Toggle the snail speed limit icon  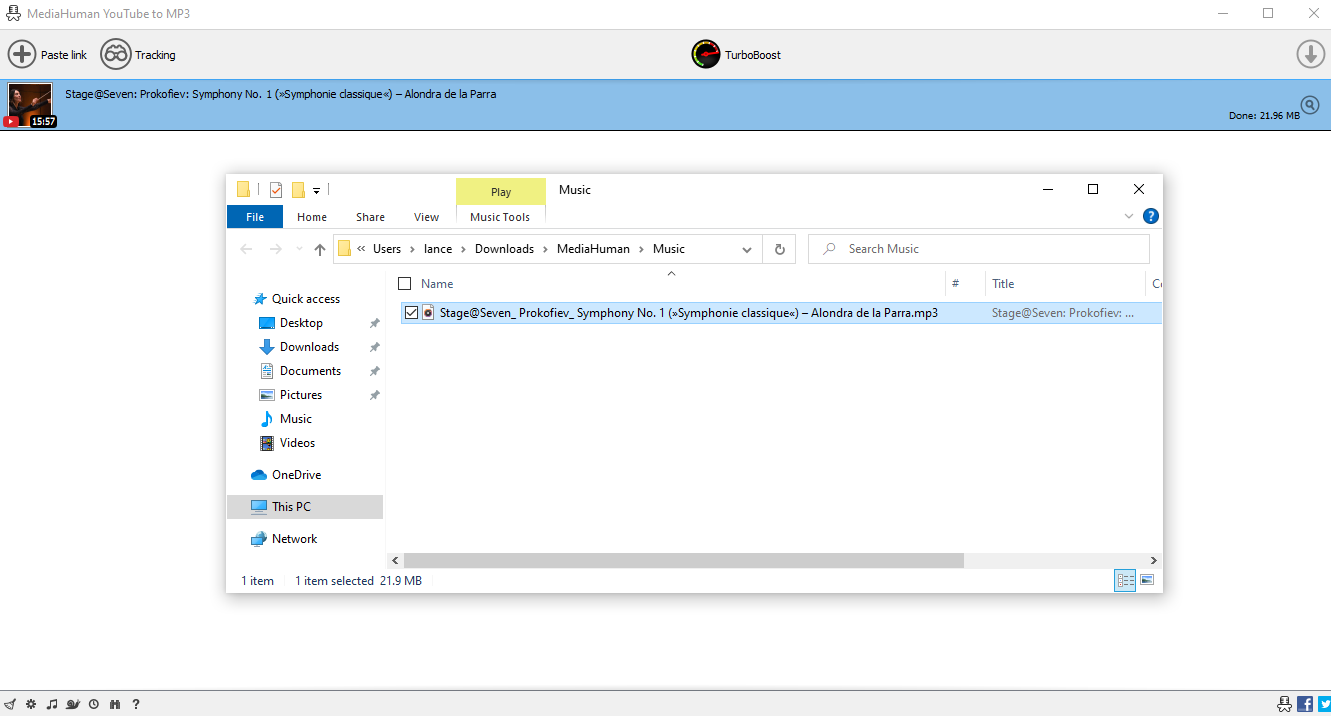[73, 704]
